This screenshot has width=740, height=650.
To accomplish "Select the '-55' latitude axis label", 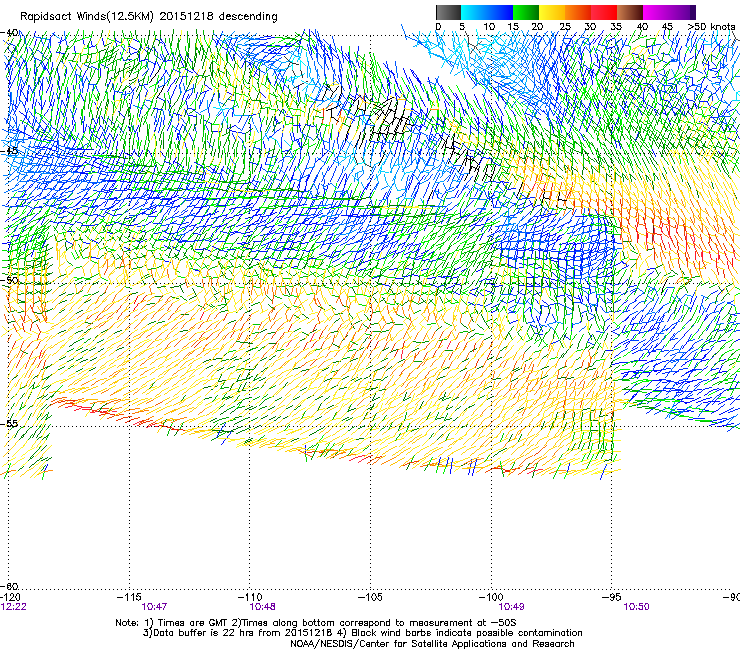I will tap(10, 423).
